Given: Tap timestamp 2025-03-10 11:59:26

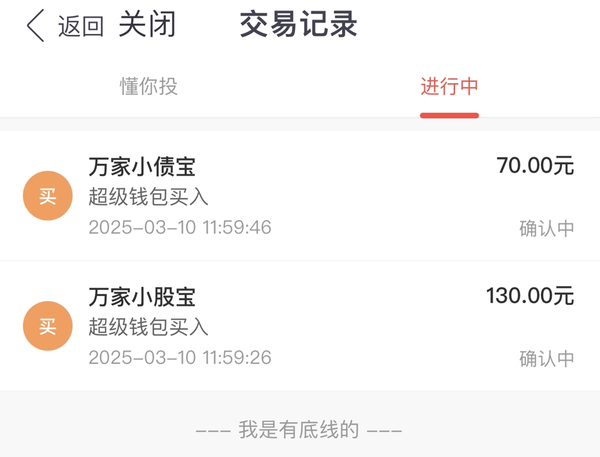Looking at the screenshot, I should pyautogui.click(x=180, y=357).
